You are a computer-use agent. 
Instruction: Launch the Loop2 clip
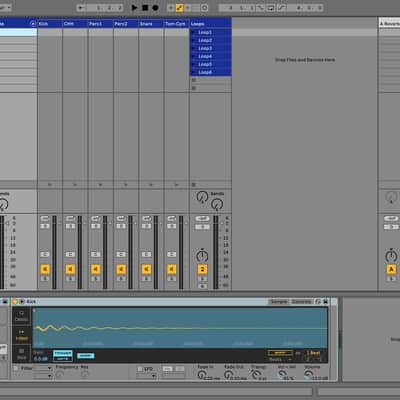[194, 40]
